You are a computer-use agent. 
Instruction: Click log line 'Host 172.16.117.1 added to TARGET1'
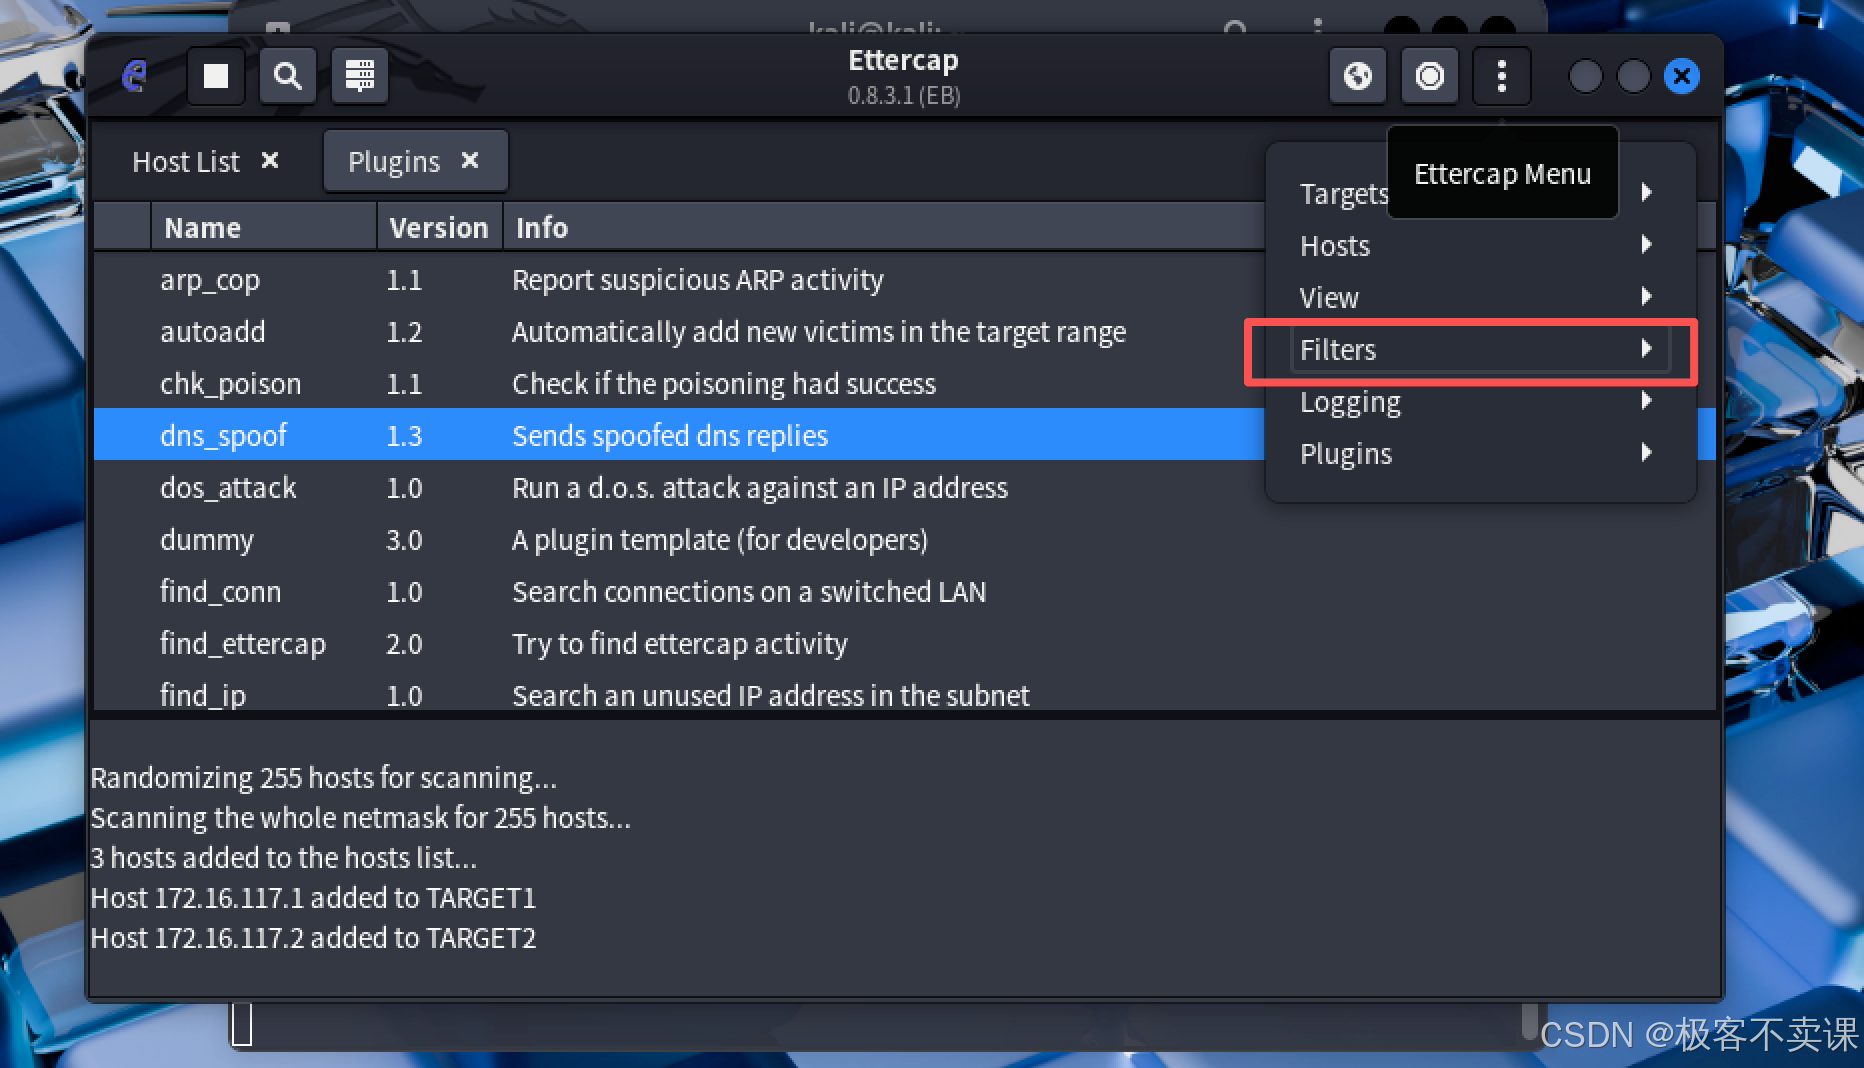tap(313, 898)
